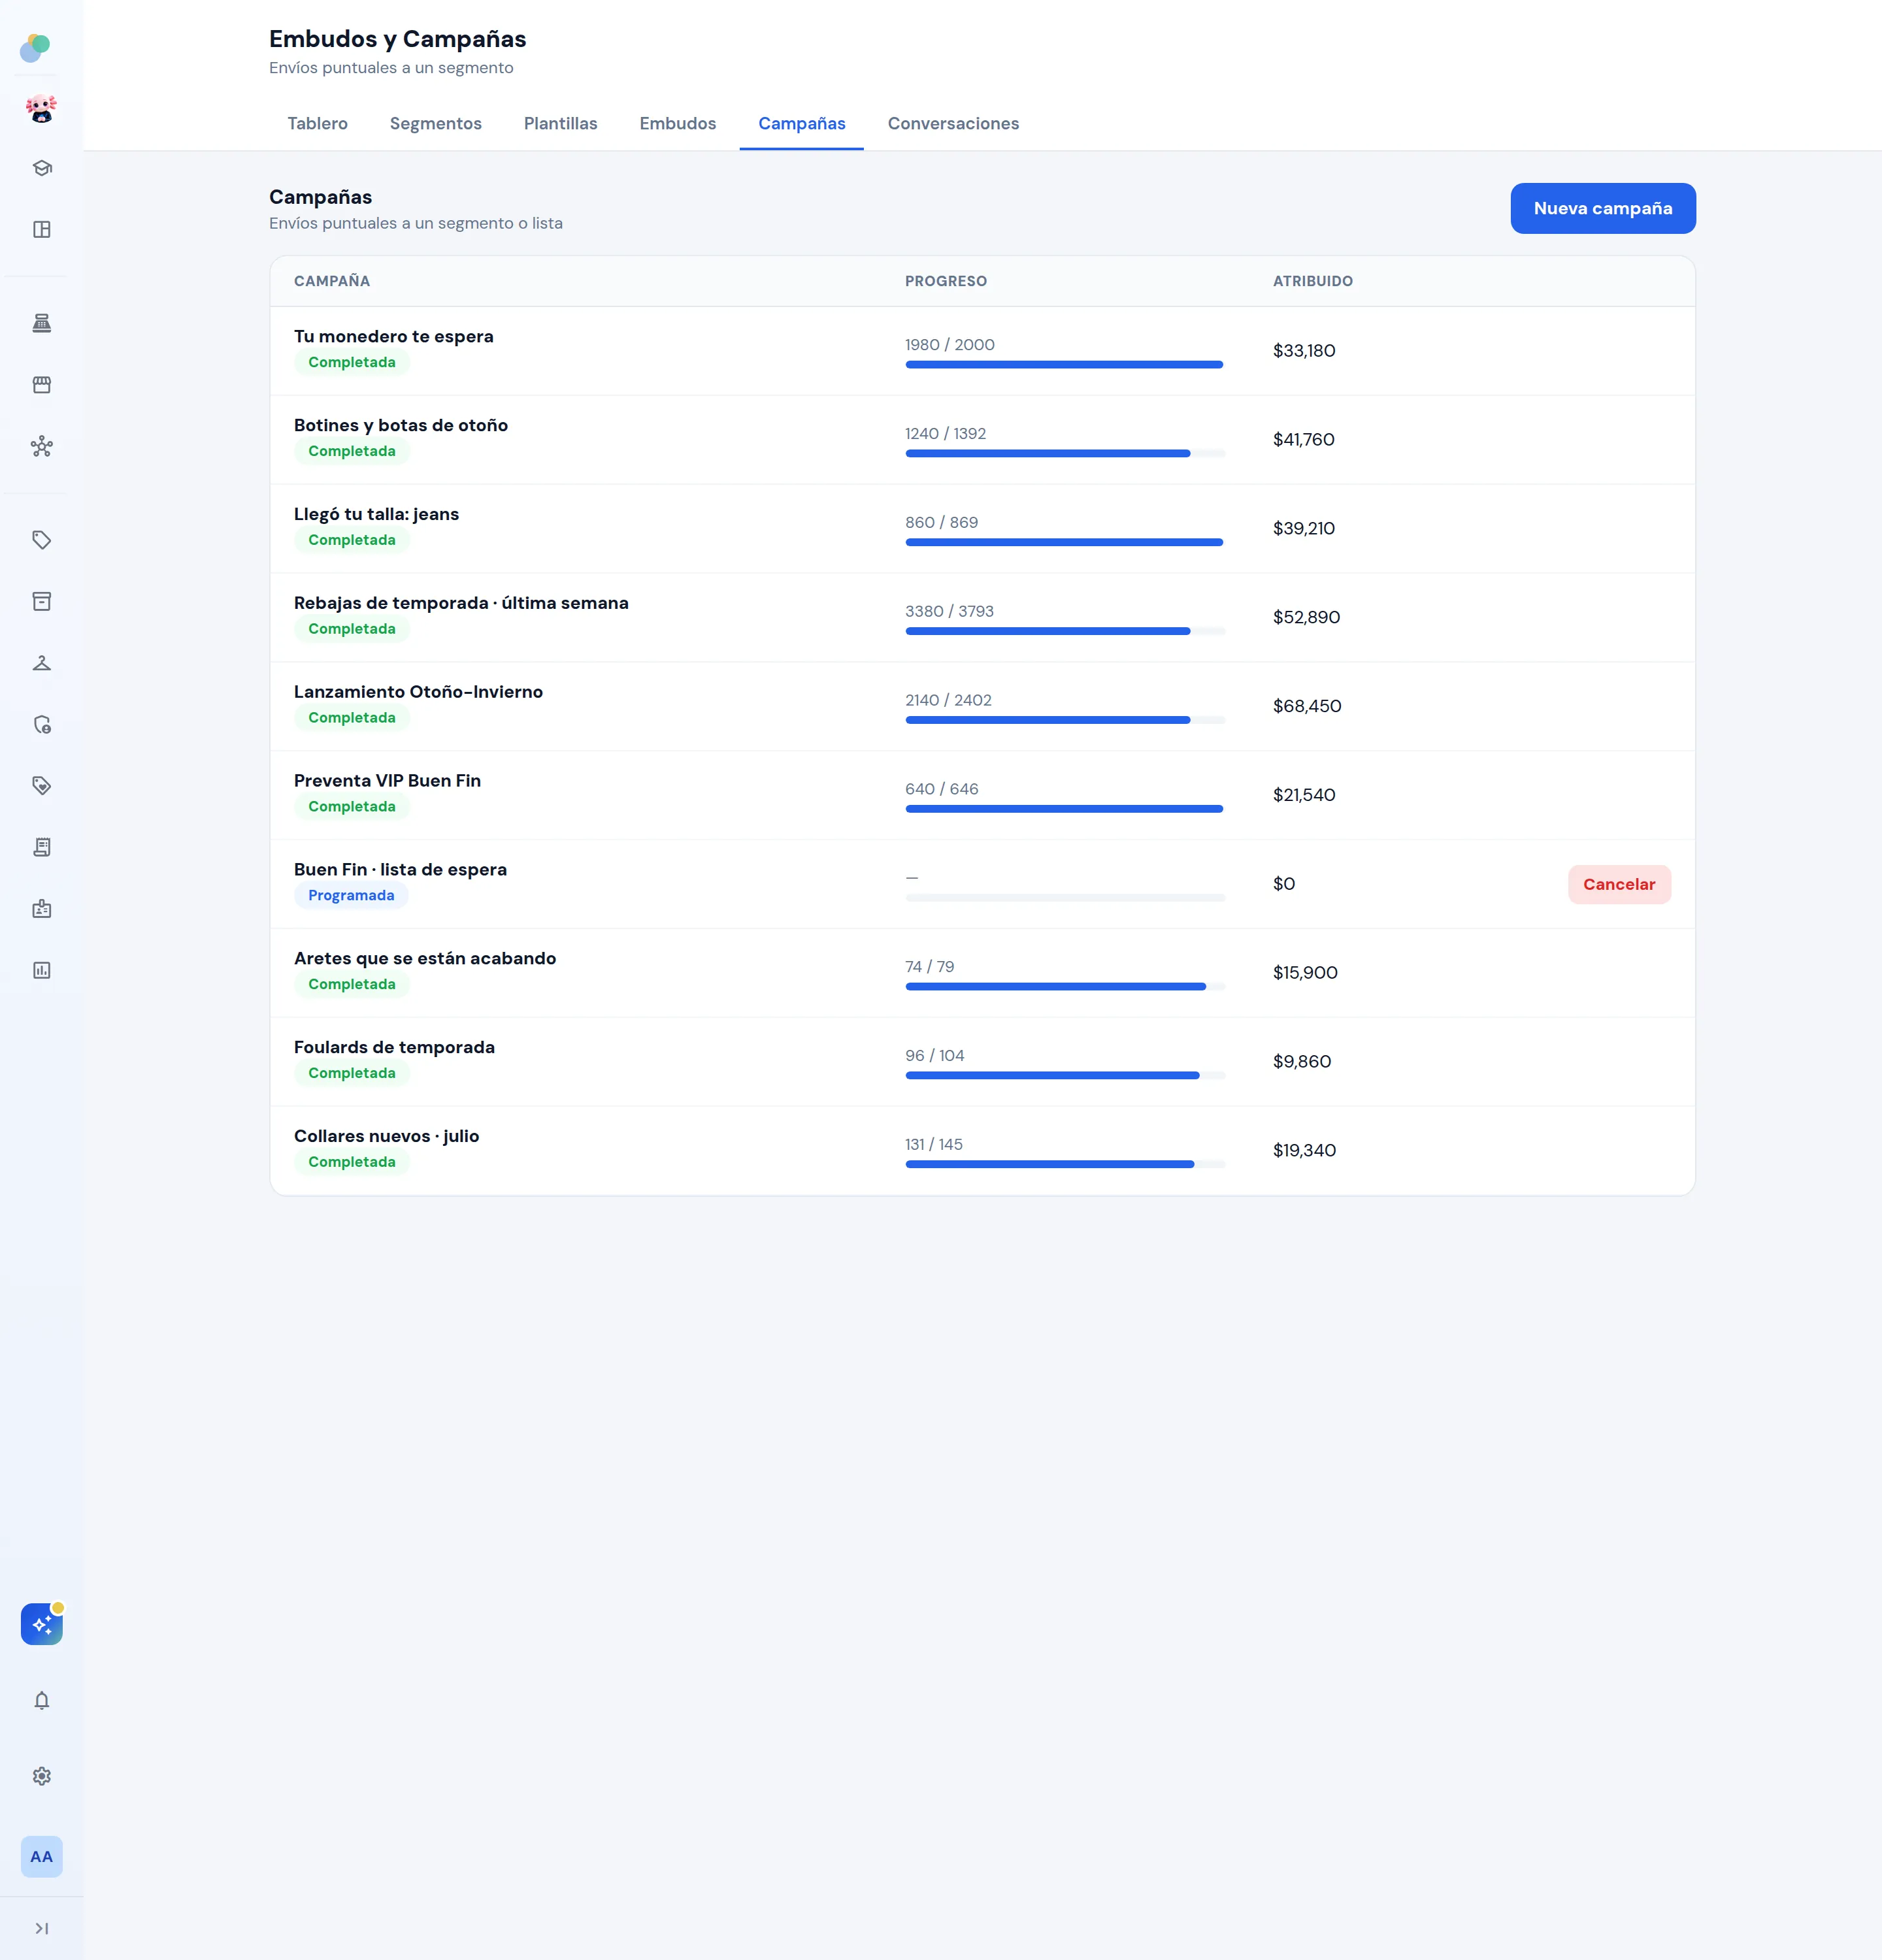Viewport: 1882px width, 1960px height.
Task: Click the PROGRESO column header
Action: tap(946, 282)
